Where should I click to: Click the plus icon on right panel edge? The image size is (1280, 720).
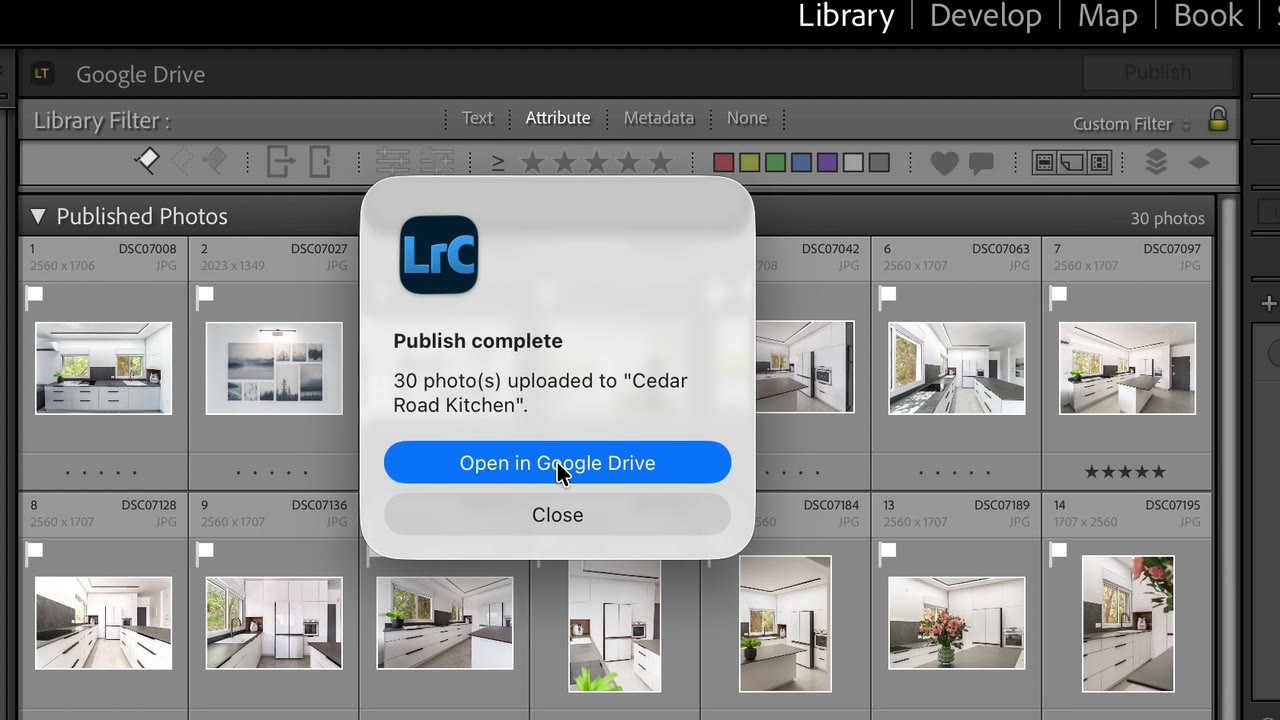point(1269,304)
